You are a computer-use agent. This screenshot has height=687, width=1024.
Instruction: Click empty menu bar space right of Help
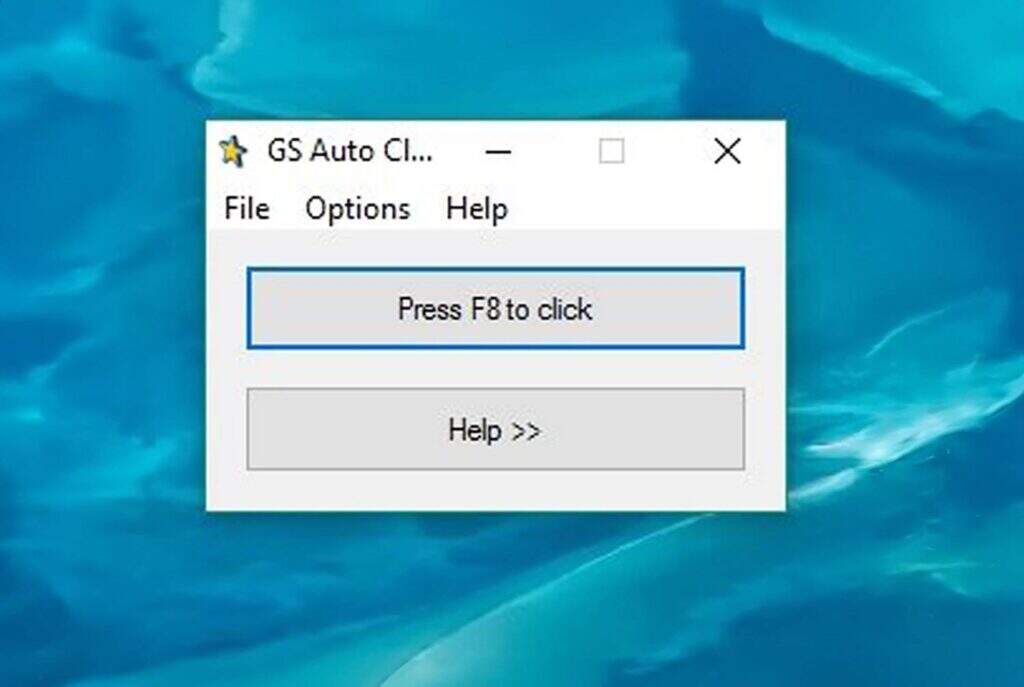[x=640, y=209]
